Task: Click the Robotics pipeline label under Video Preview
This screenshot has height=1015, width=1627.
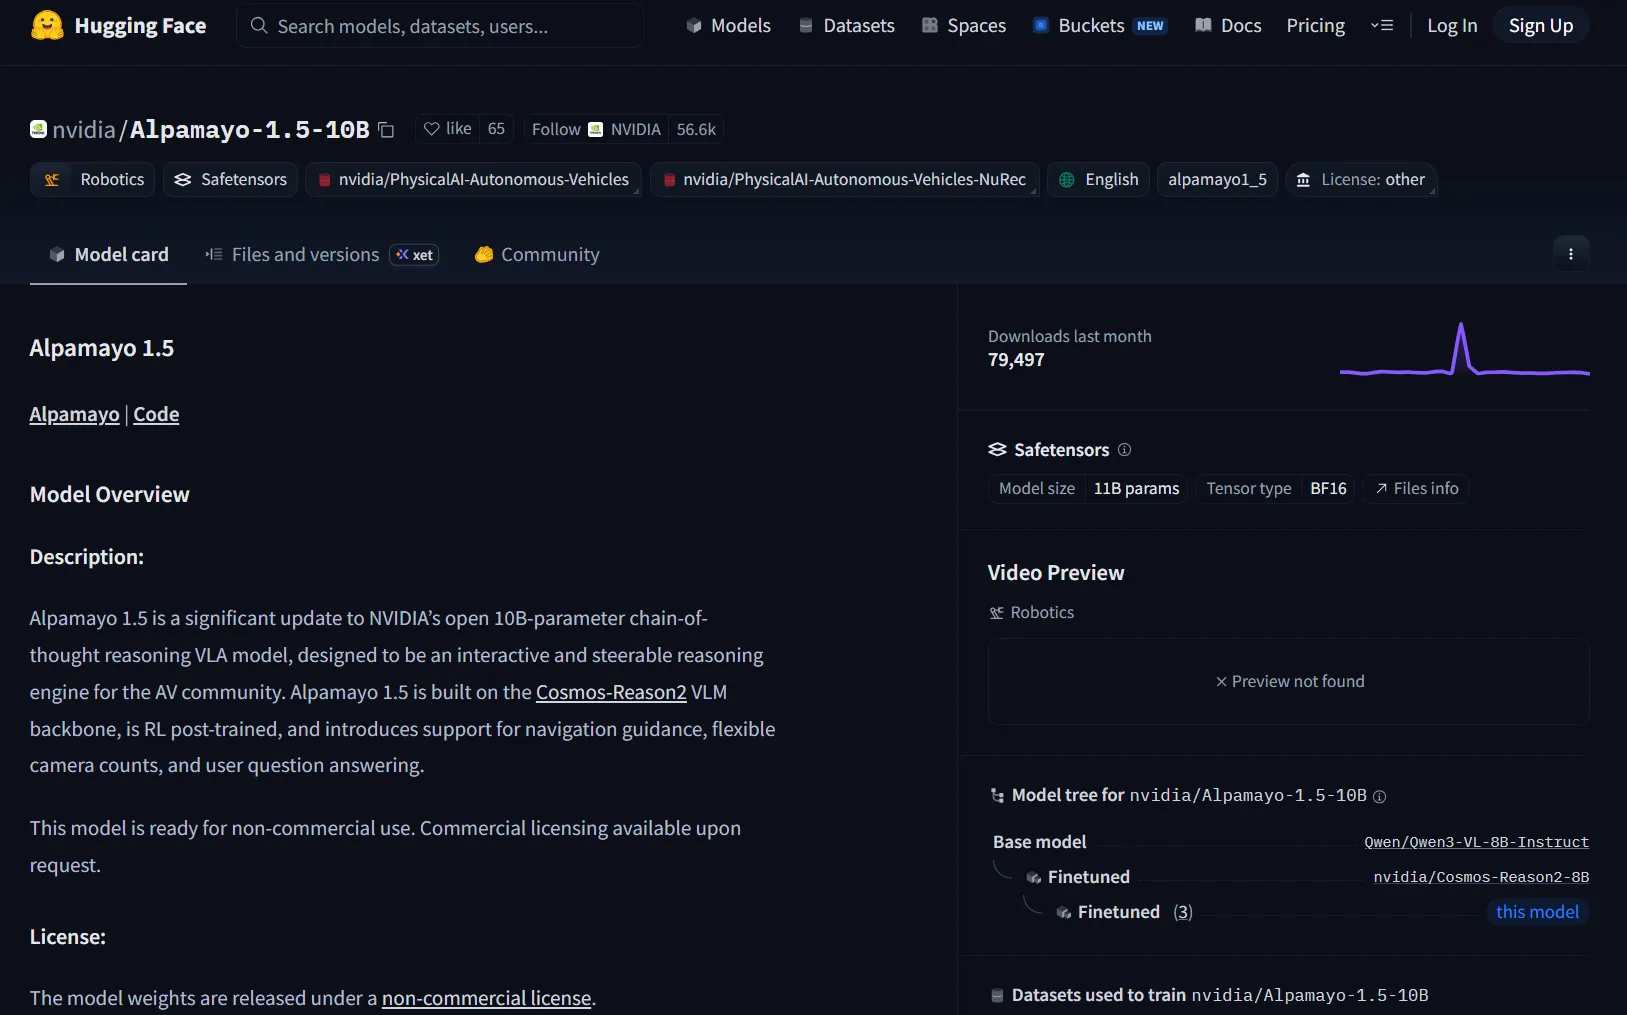Action: [1031, 612]
